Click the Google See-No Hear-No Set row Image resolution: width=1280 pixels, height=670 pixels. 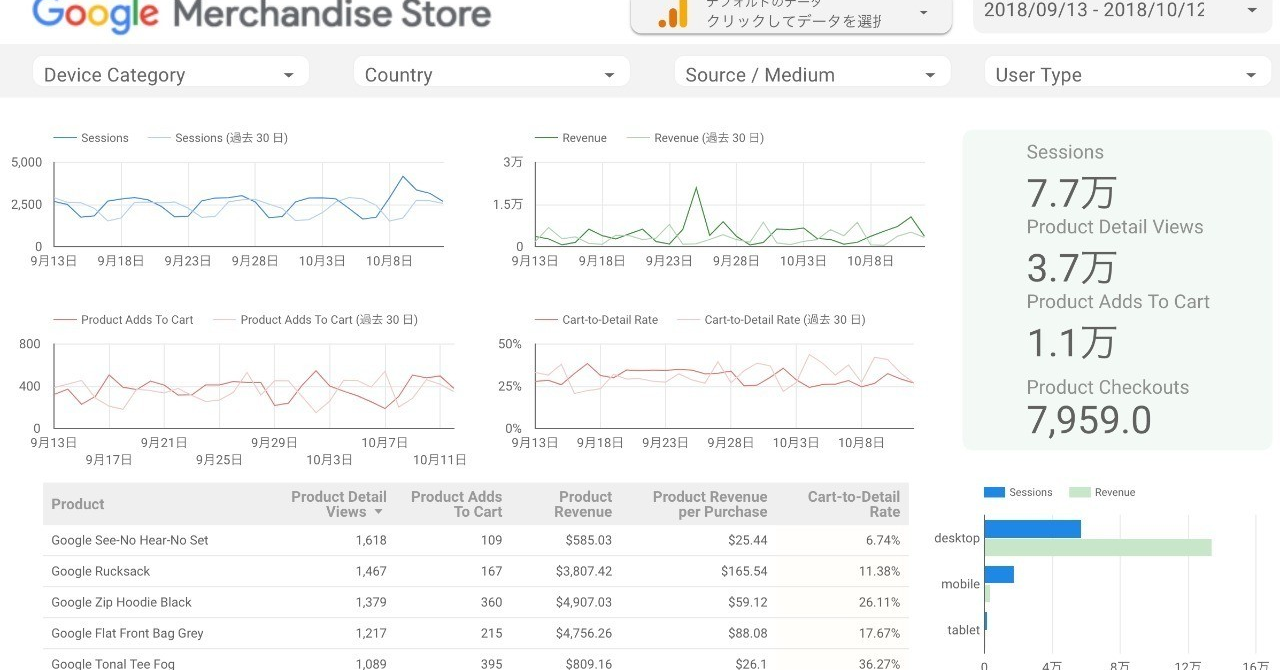476,540
